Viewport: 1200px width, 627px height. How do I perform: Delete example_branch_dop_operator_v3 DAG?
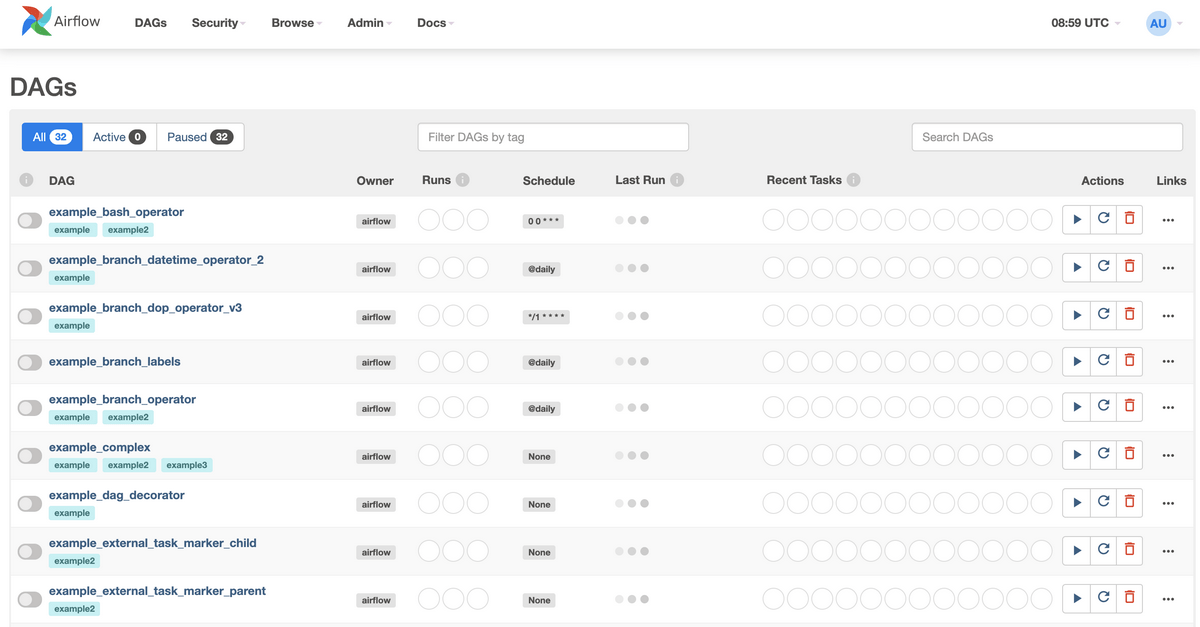click(x=1129, y=315)
